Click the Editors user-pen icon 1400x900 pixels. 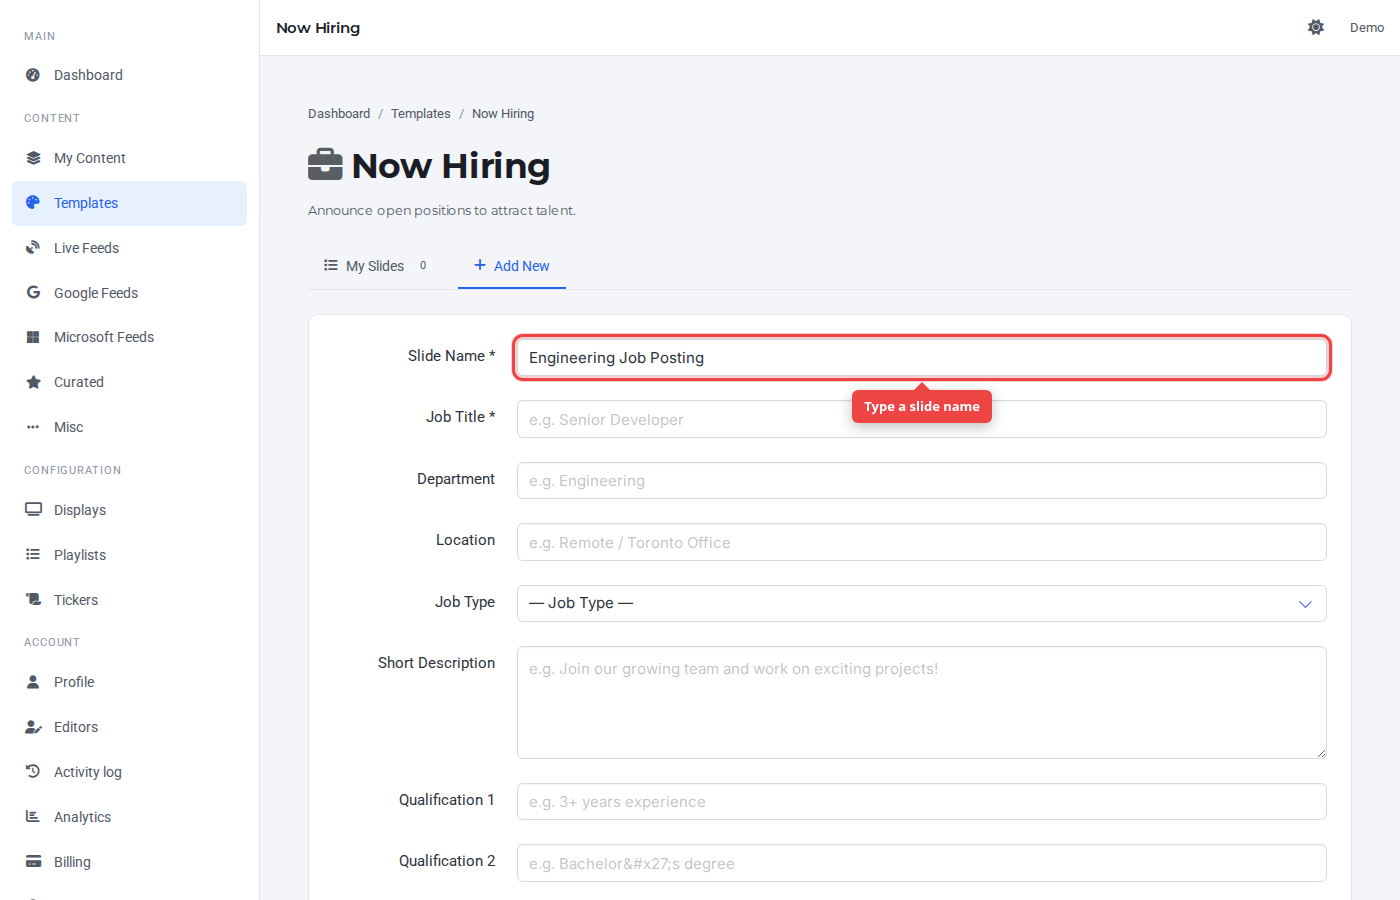[33, 727]
